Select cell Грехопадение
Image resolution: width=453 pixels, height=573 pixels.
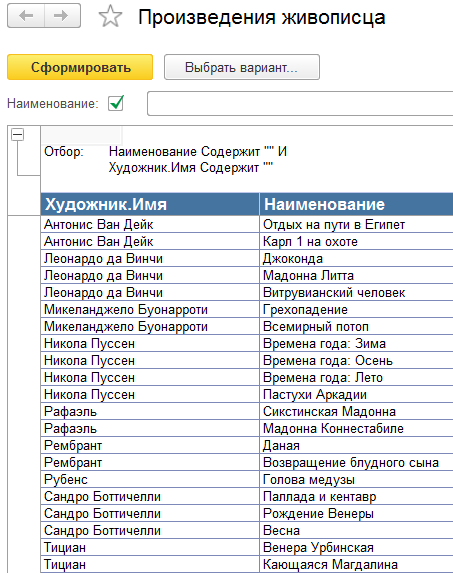pos(356,309)
